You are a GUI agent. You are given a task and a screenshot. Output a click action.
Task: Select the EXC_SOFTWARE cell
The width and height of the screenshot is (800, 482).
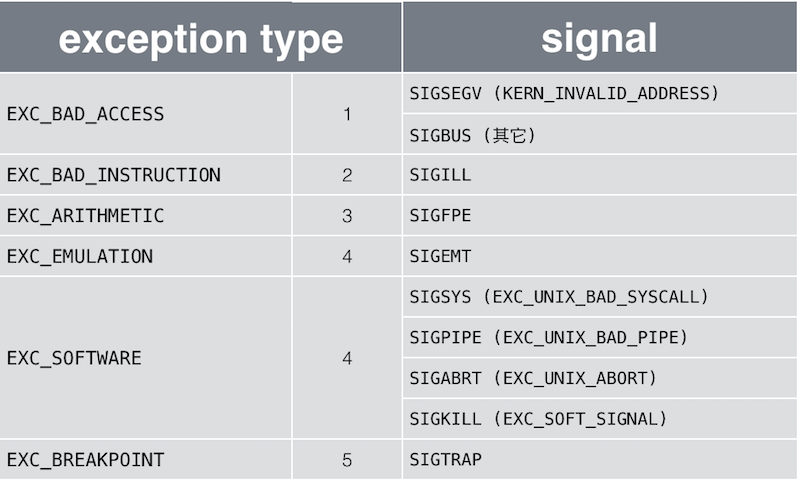click(74, 358)
